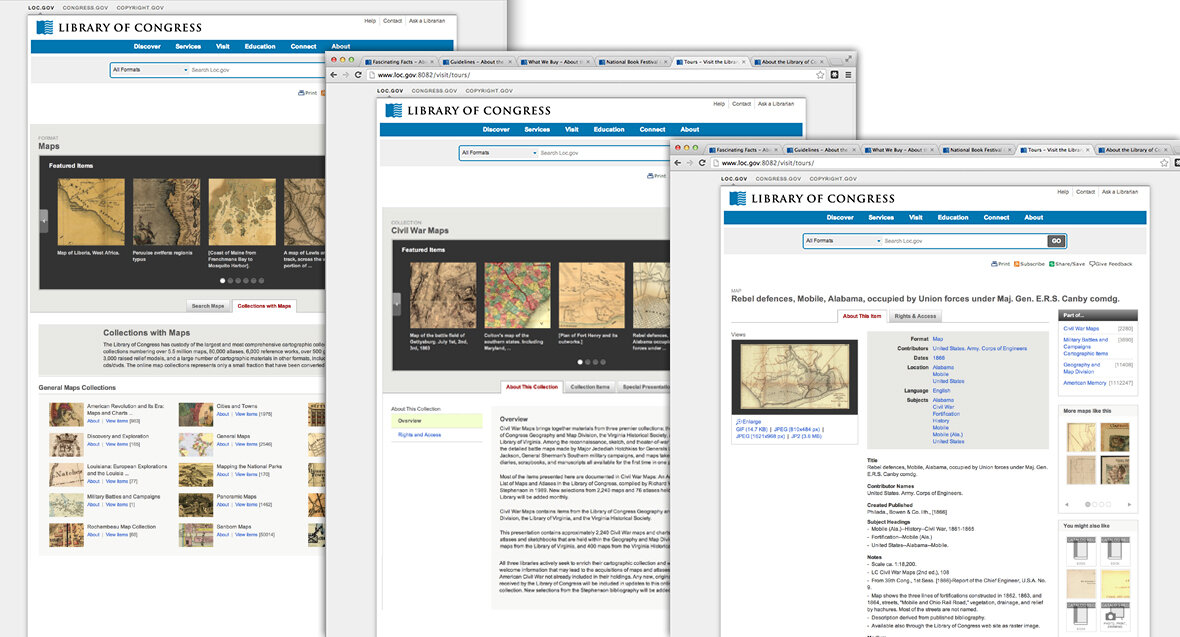Click the GO search button
The height and width of the screenshot is (637, 1180).
click(1056, 241)
